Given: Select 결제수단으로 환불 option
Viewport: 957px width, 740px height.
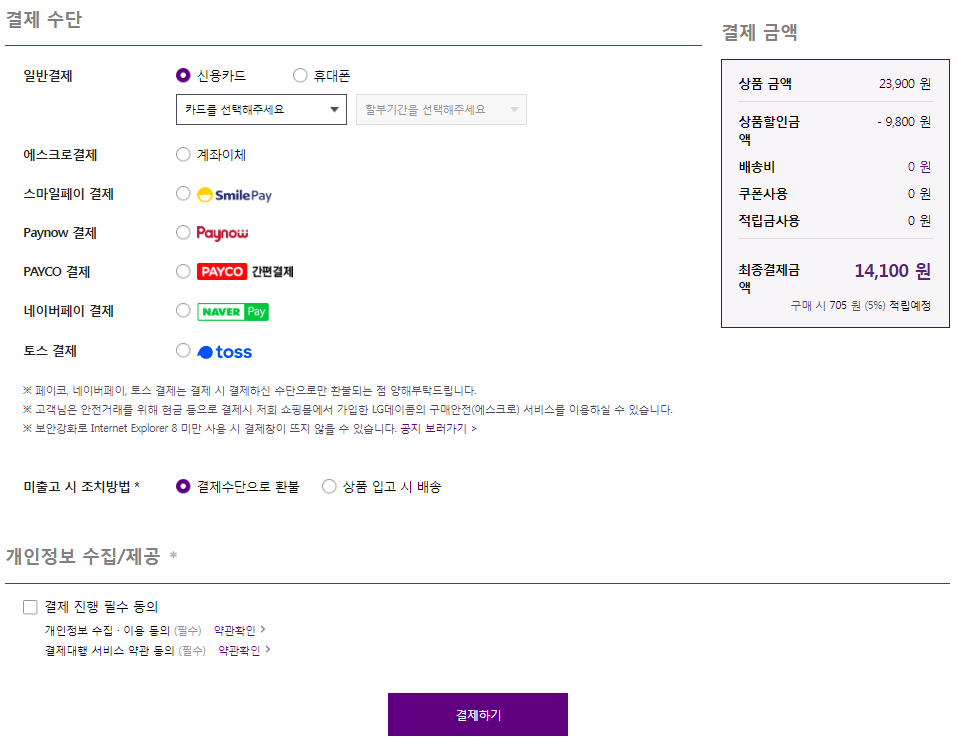Looking at the screenshot, I should (x=182, y=486).
